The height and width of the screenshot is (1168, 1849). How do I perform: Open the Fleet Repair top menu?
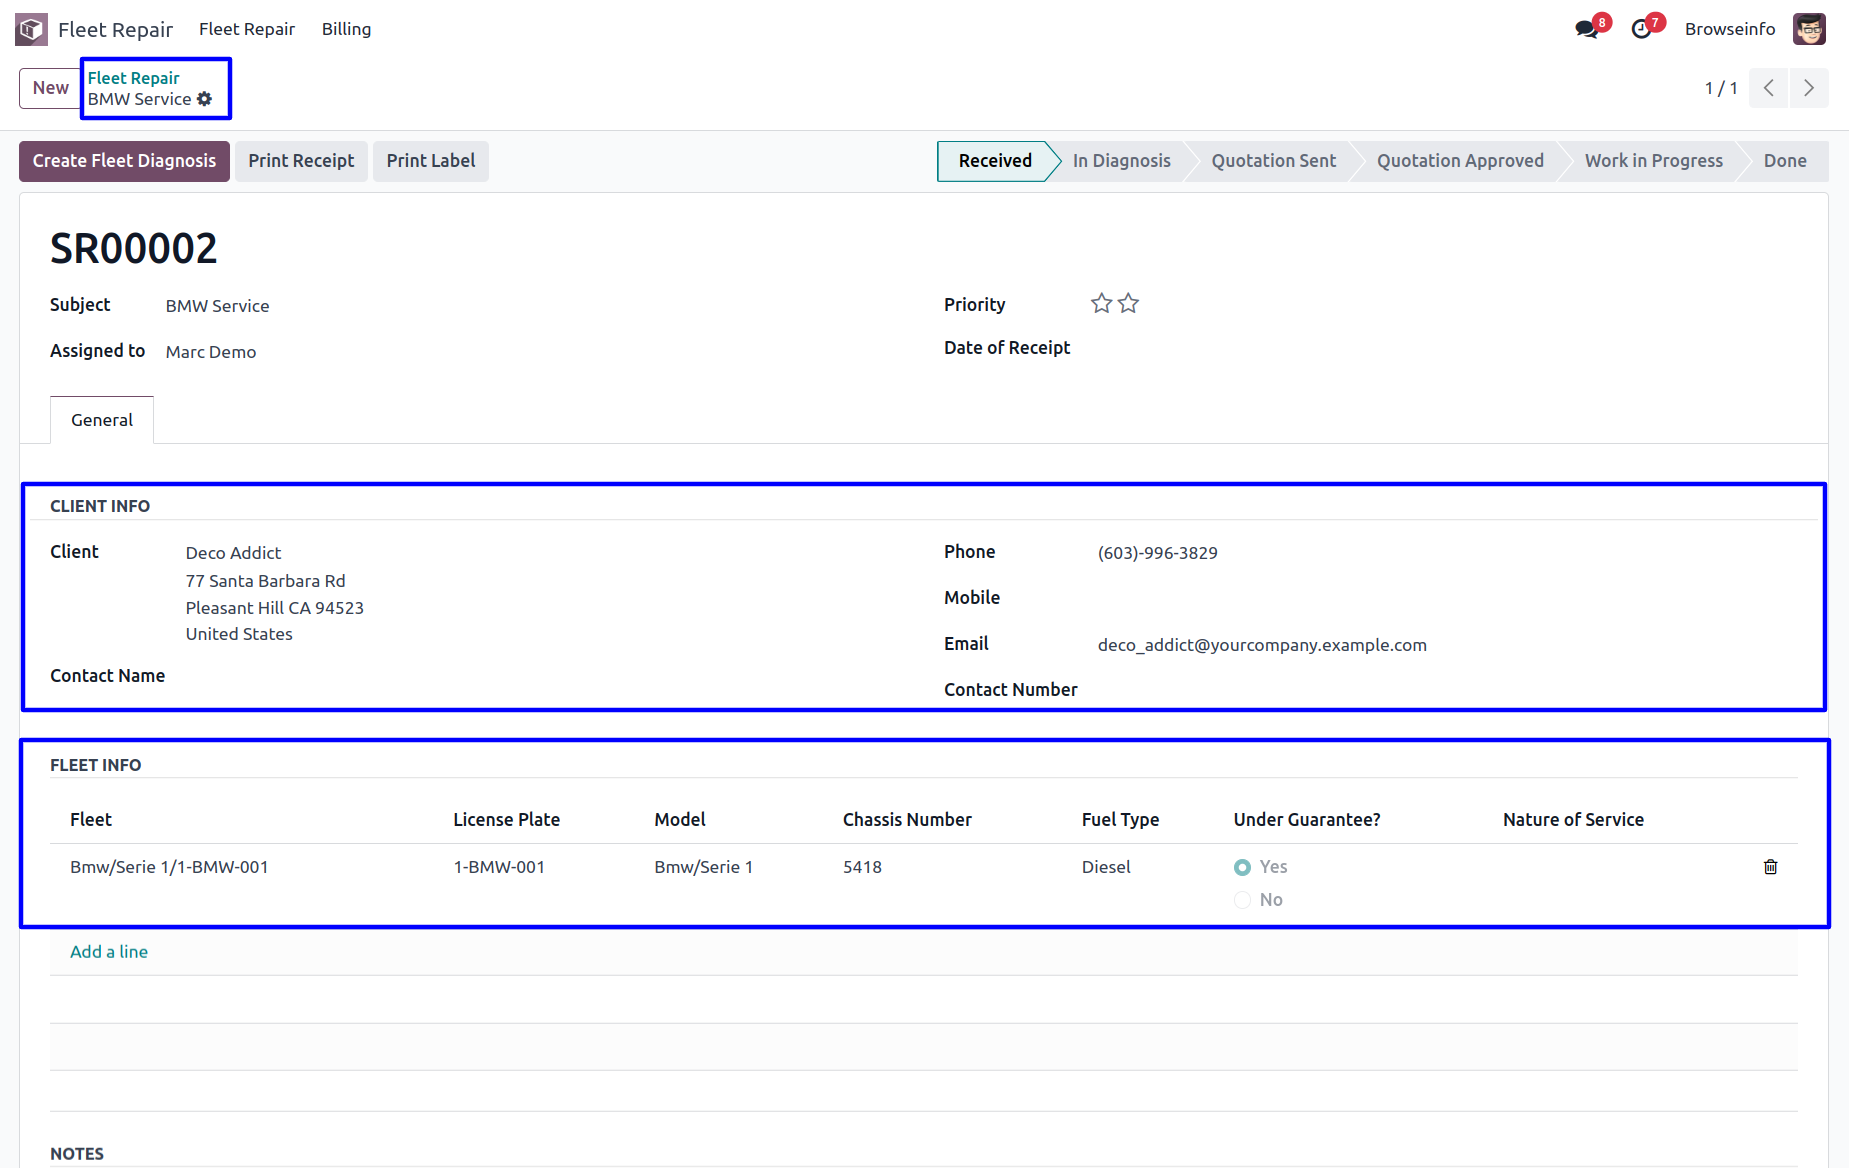pyautogui.click(x=246, y=29)
